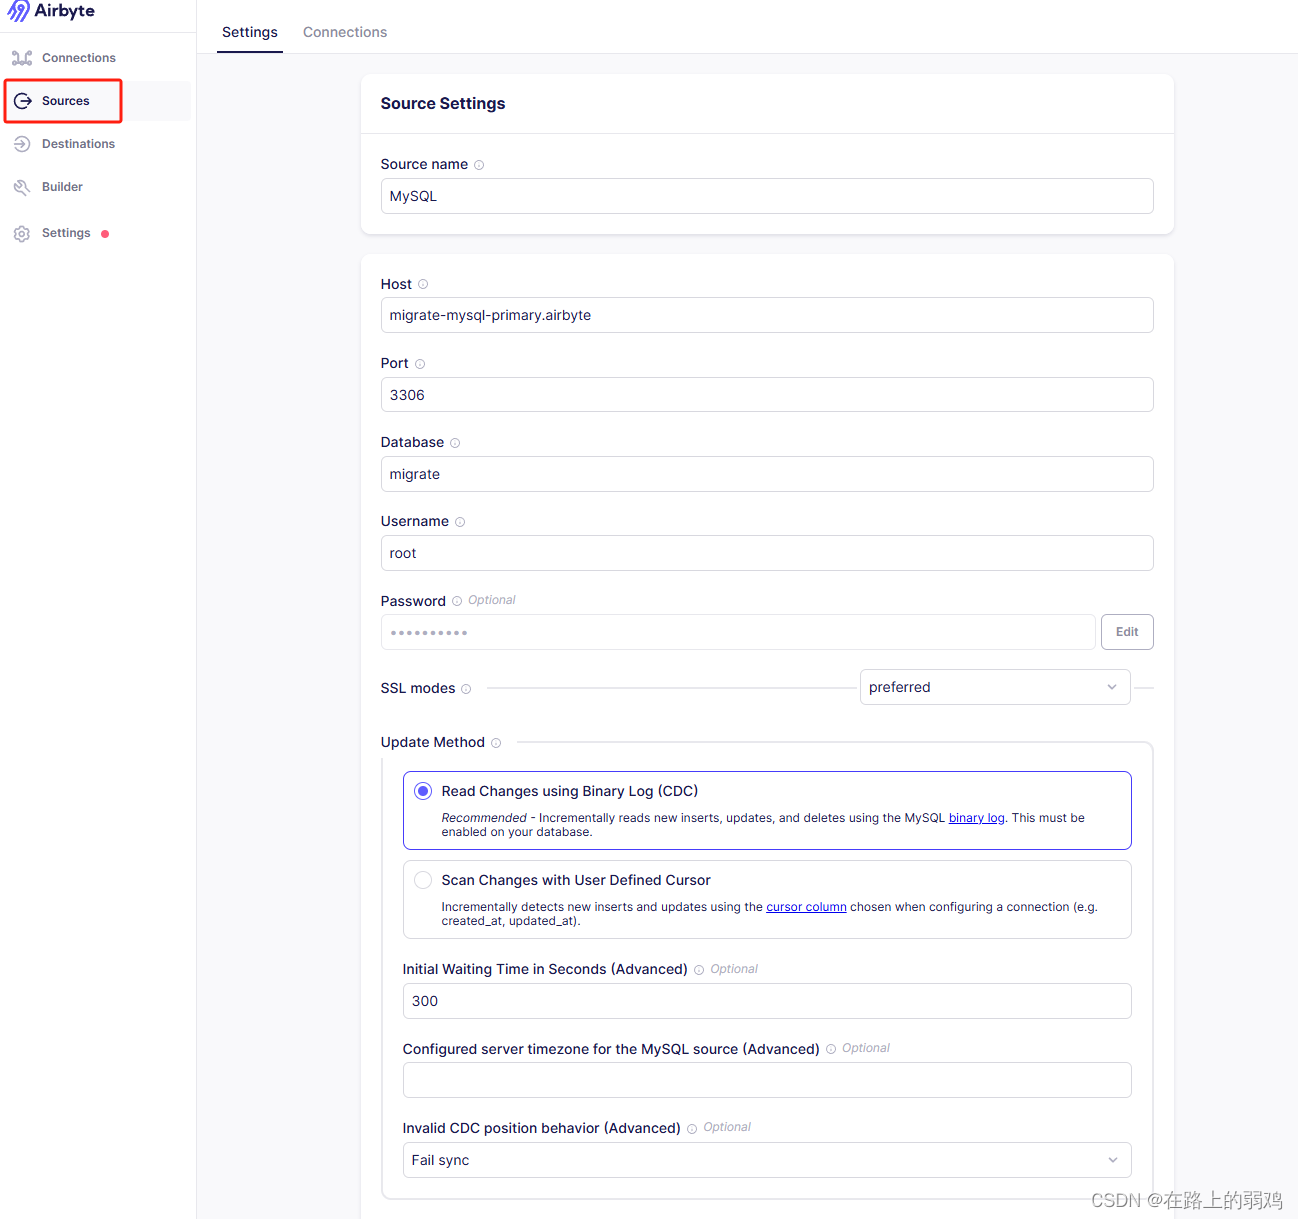The height and width of the screenshot is (1219, 1298).
Task: Focus Initial Waiting Time field
Action: click(x=767, y=1001)
